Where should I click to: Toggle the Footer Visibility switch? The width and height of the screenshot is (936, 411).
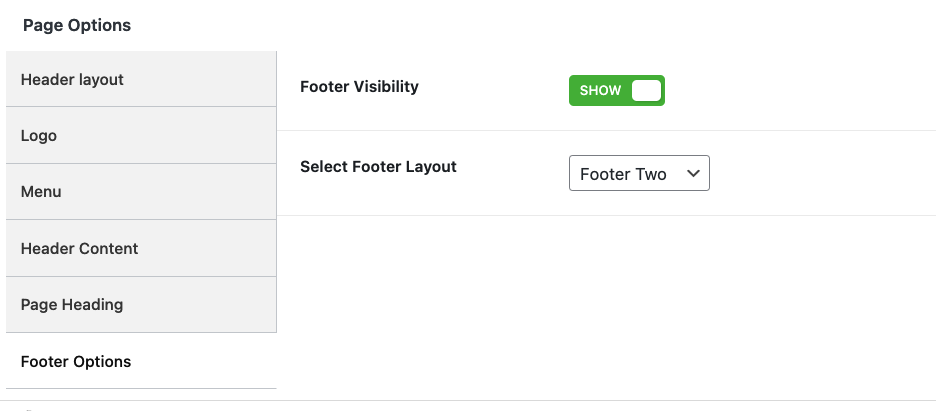616,91
